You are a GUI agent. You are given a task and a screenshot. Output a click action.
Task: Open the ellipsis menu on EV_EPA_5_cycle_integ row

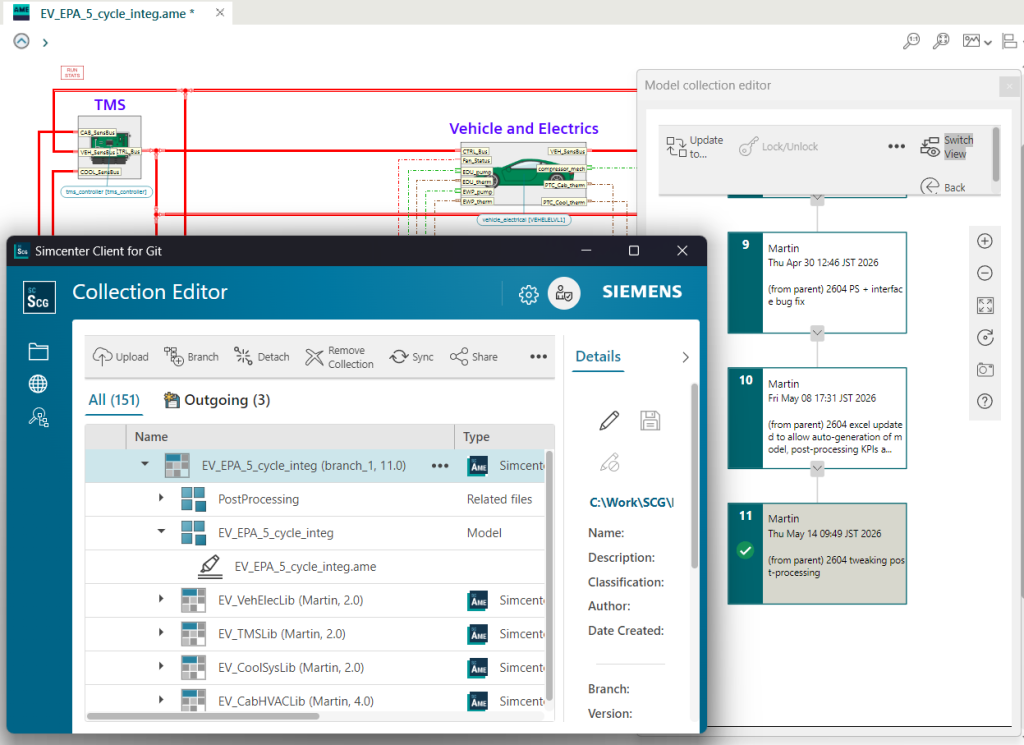(x=440, y=466)
